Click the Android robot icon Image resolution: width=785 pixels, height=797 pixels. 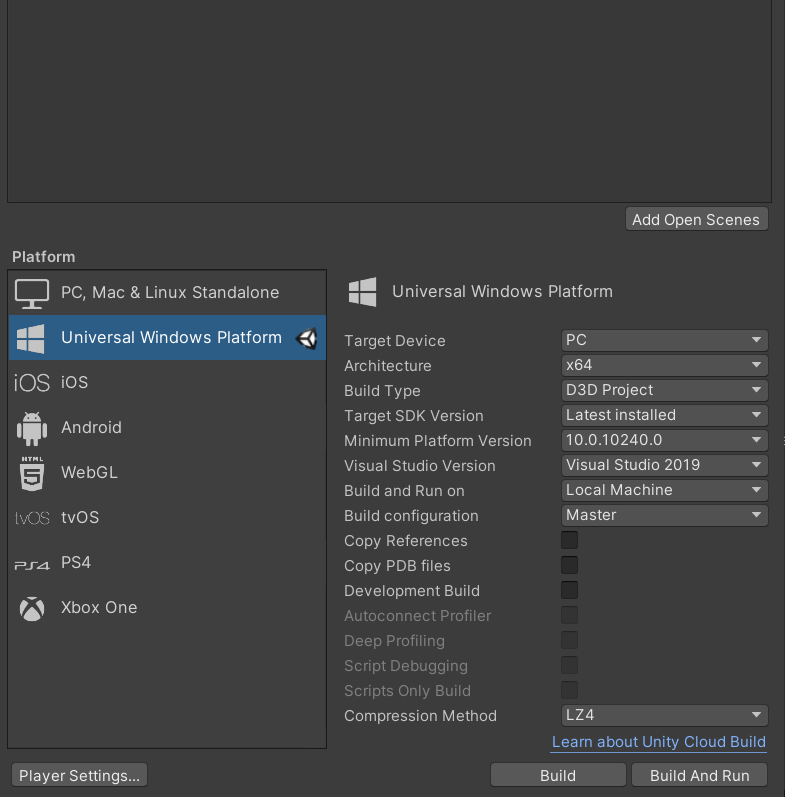(x=32, y=428)
